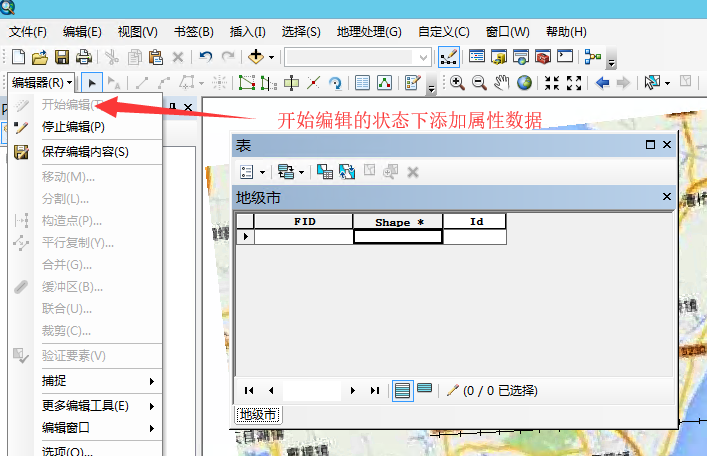Open the Editor (编辑器) dropdown
This screenshot has width=707, height=456.
click(41, 83)
